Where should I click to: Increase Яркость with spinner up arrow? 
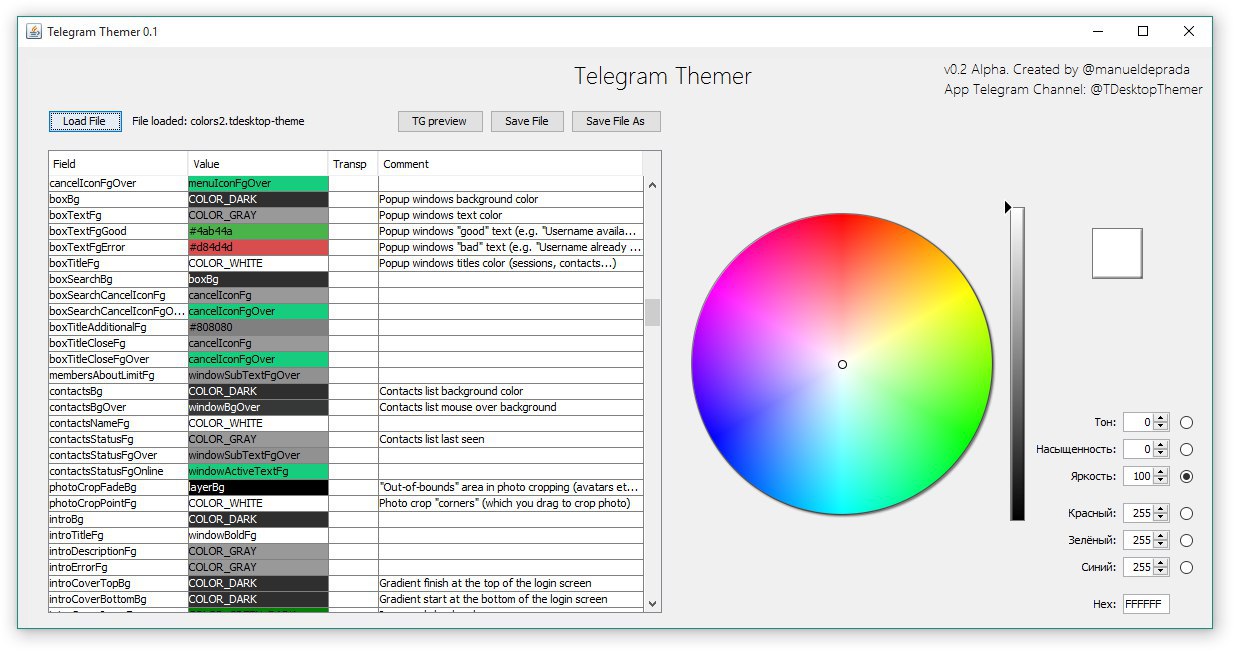(1161, 472)
